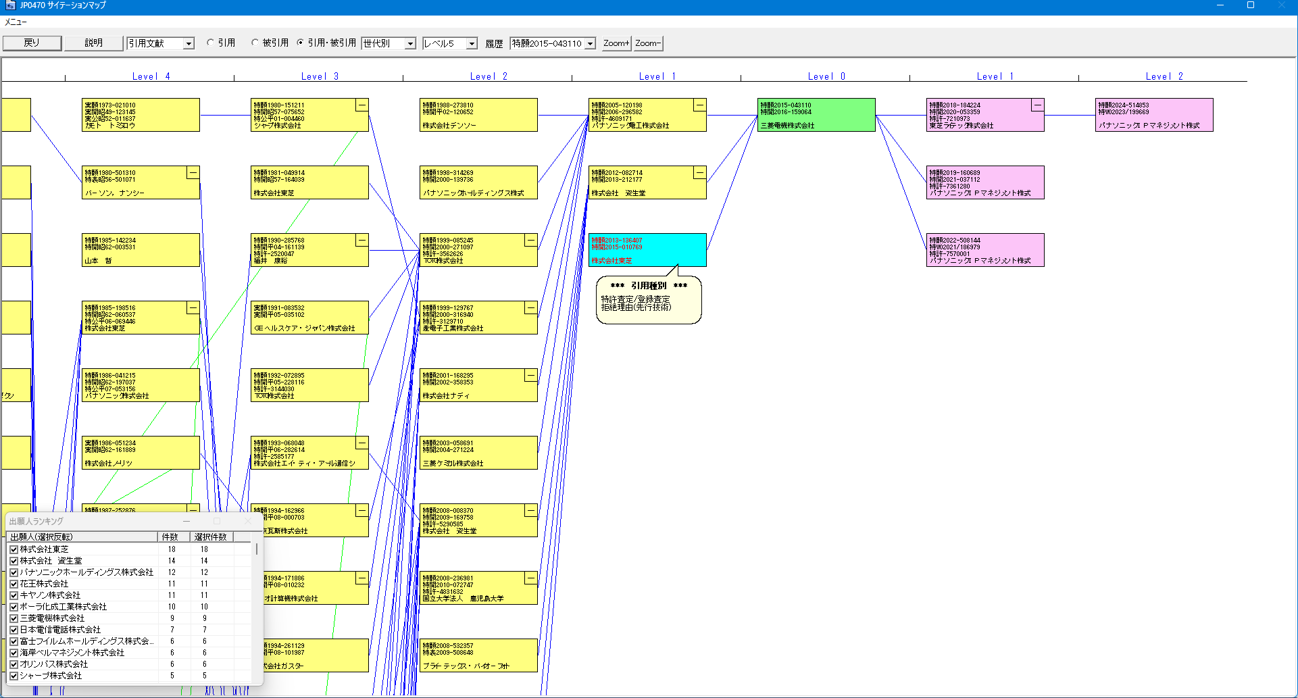The image size is (1298, 698).
Task: Uncheck 日本電信電話株式会社 checkbox
Action: (14, 630)
